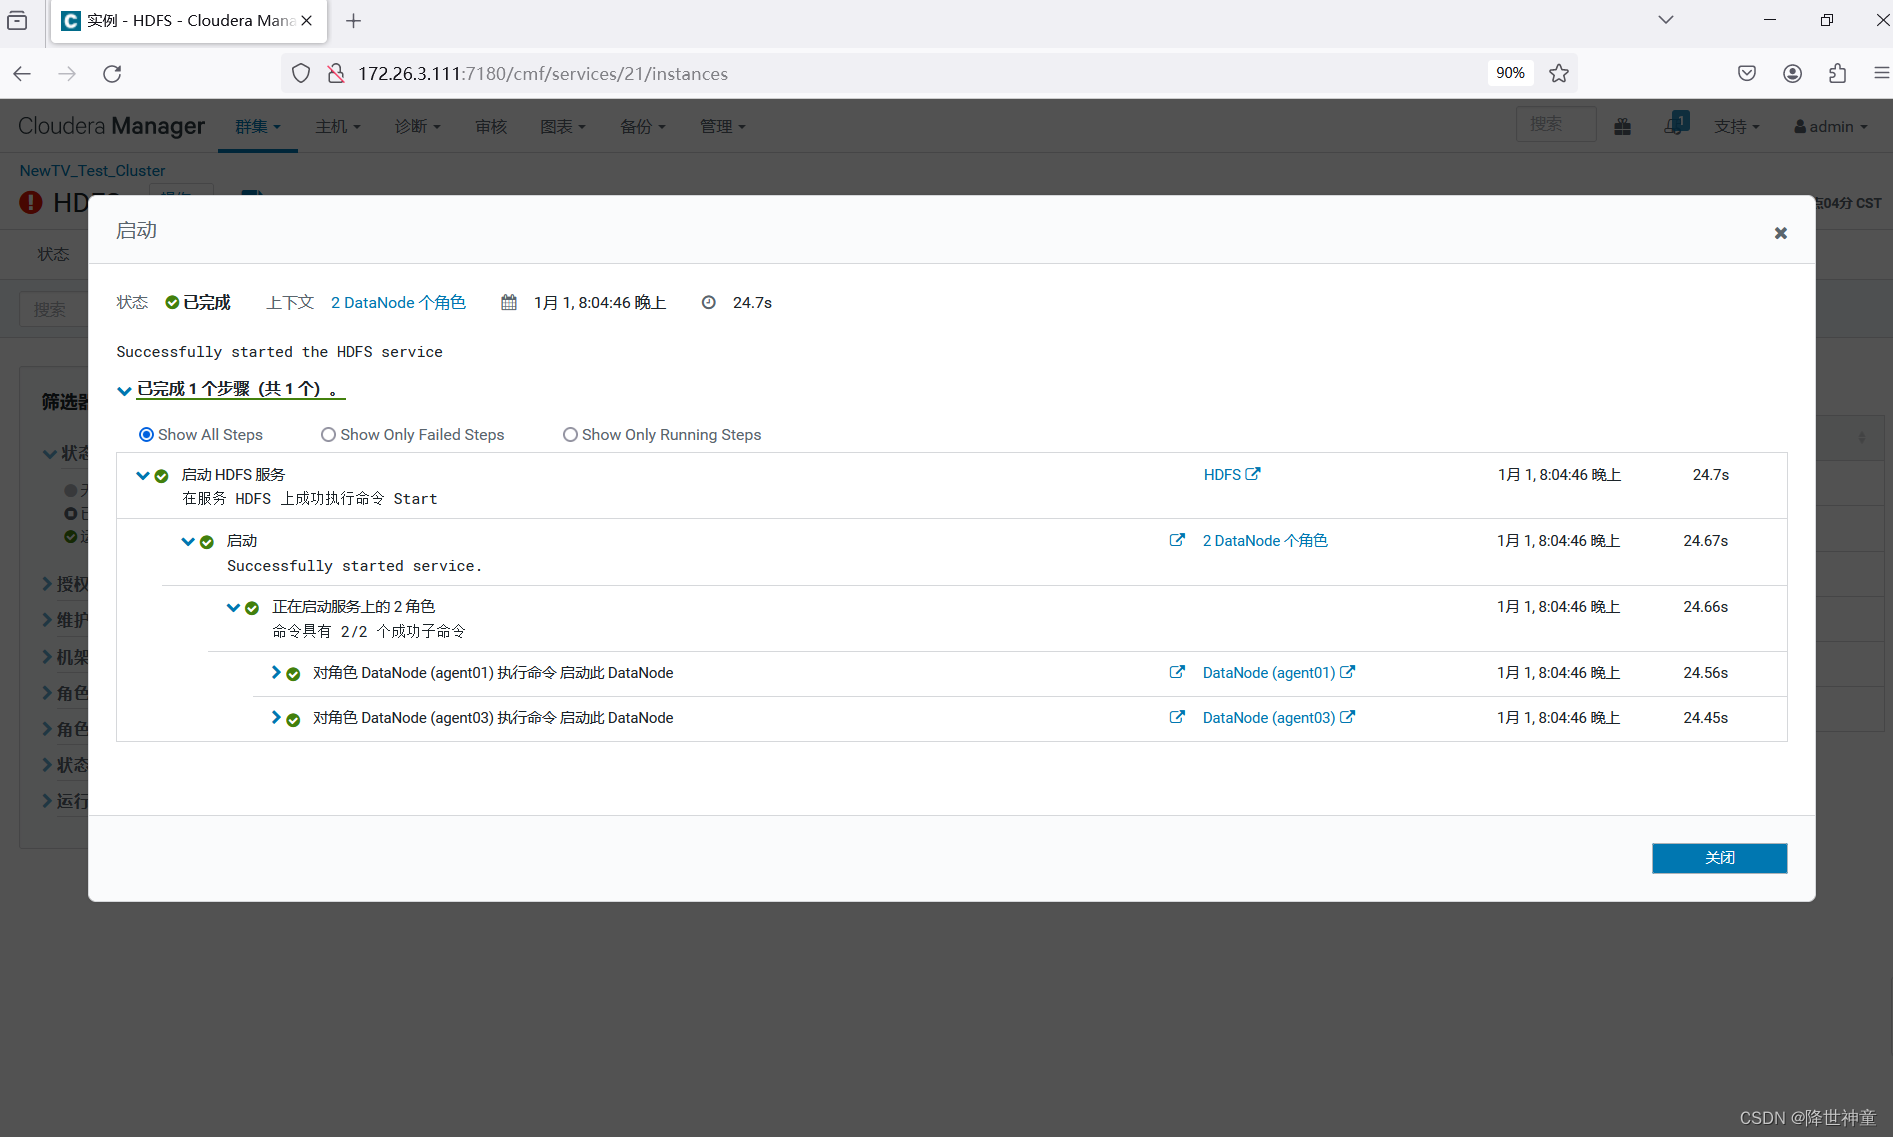The width and height of the screenshot is (1893, 1137).
Task: Select Show Only Running Steps option
Action: pos(570,435)
